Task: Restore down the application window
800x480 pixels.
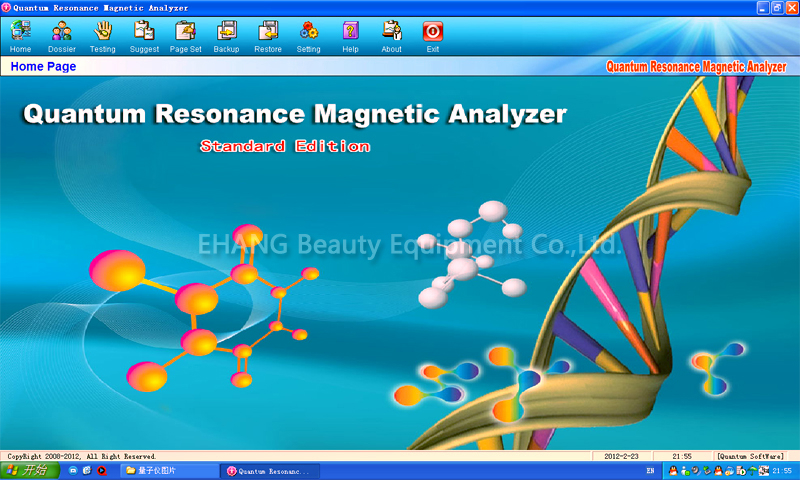Action: point(777,7)
